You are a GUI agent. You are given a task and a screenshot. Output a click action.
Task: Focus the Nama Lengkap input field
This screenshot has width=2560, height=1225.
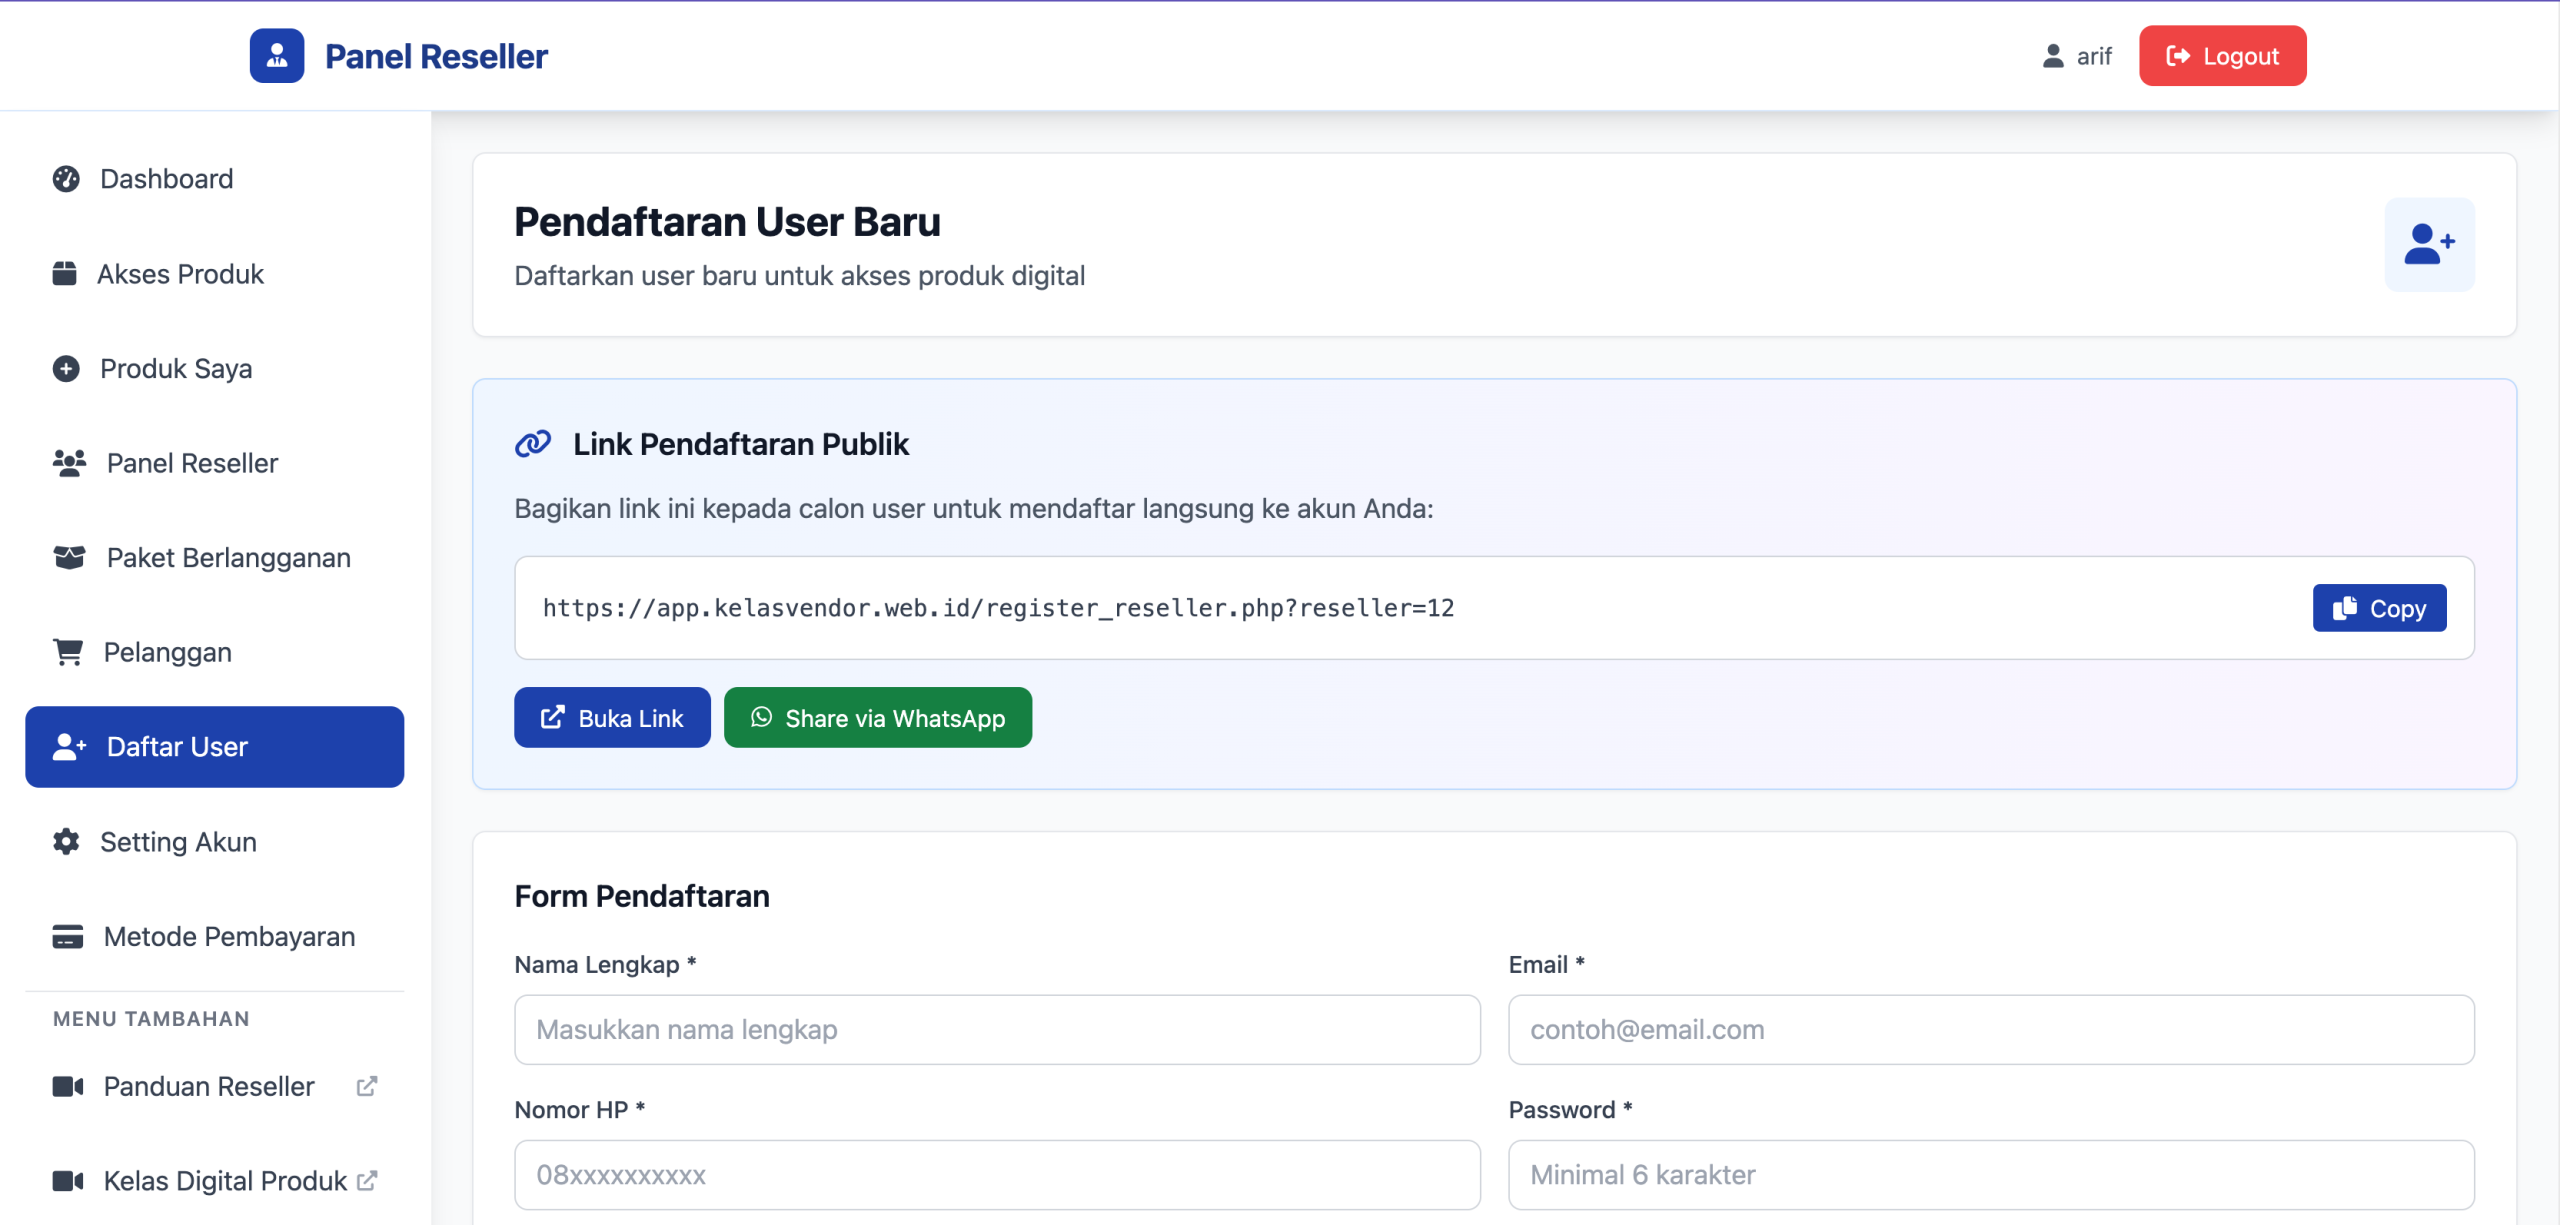(x=996, y=1030)
